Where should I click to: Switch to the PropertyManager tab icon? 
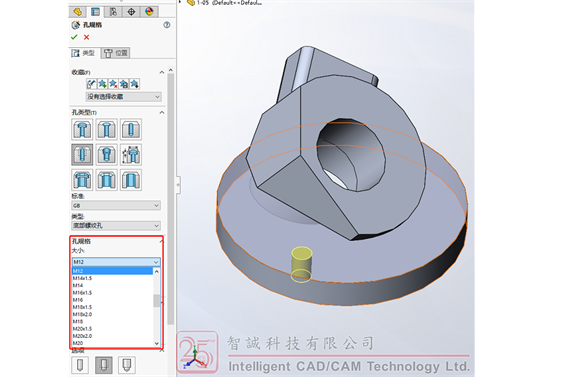95,12
